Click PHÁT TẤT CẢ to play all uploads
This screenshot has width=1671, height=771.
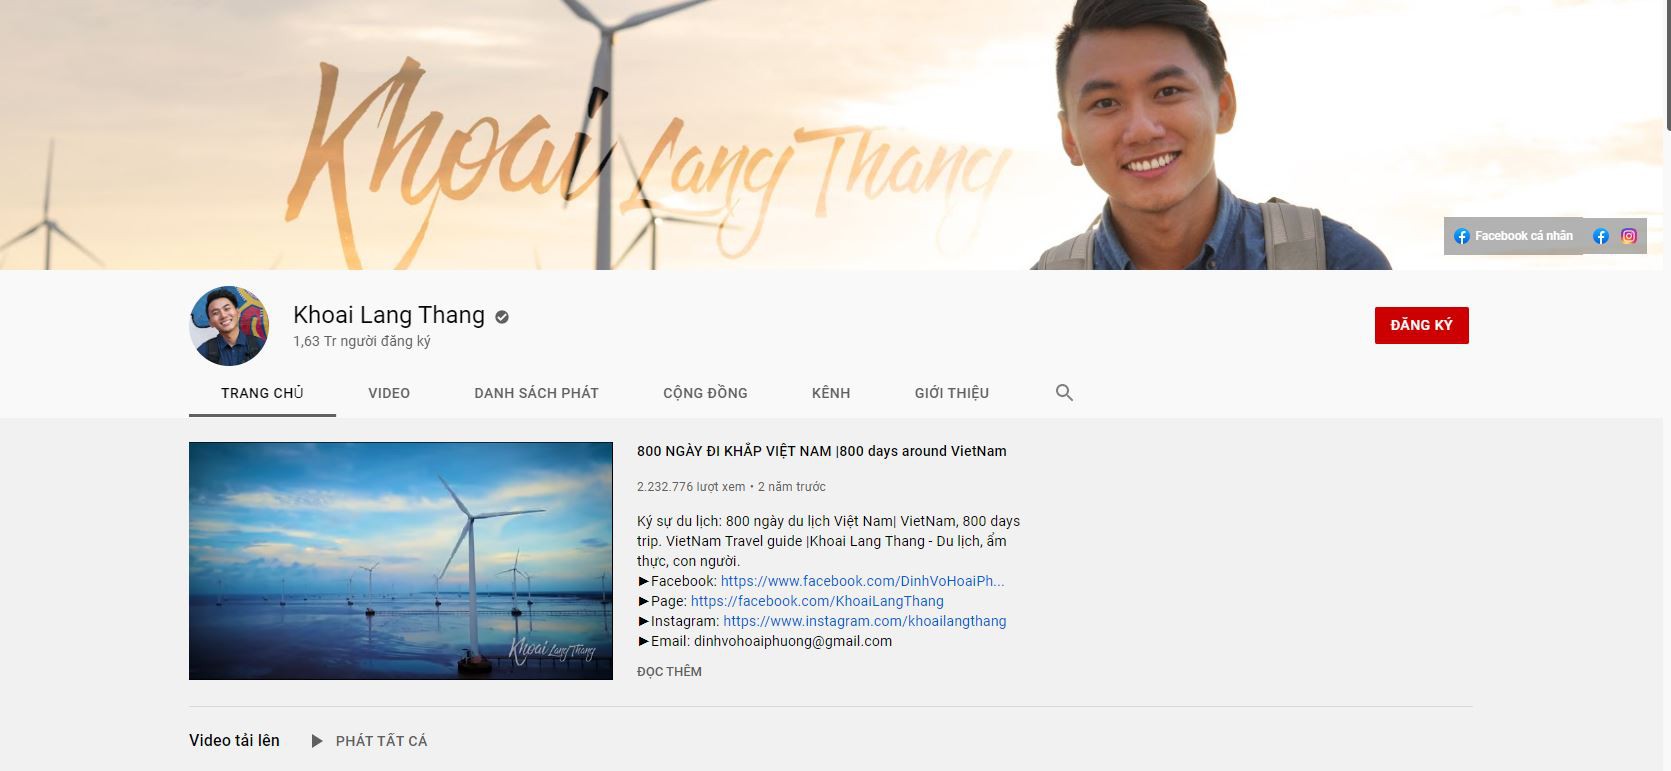pos(381,741)
